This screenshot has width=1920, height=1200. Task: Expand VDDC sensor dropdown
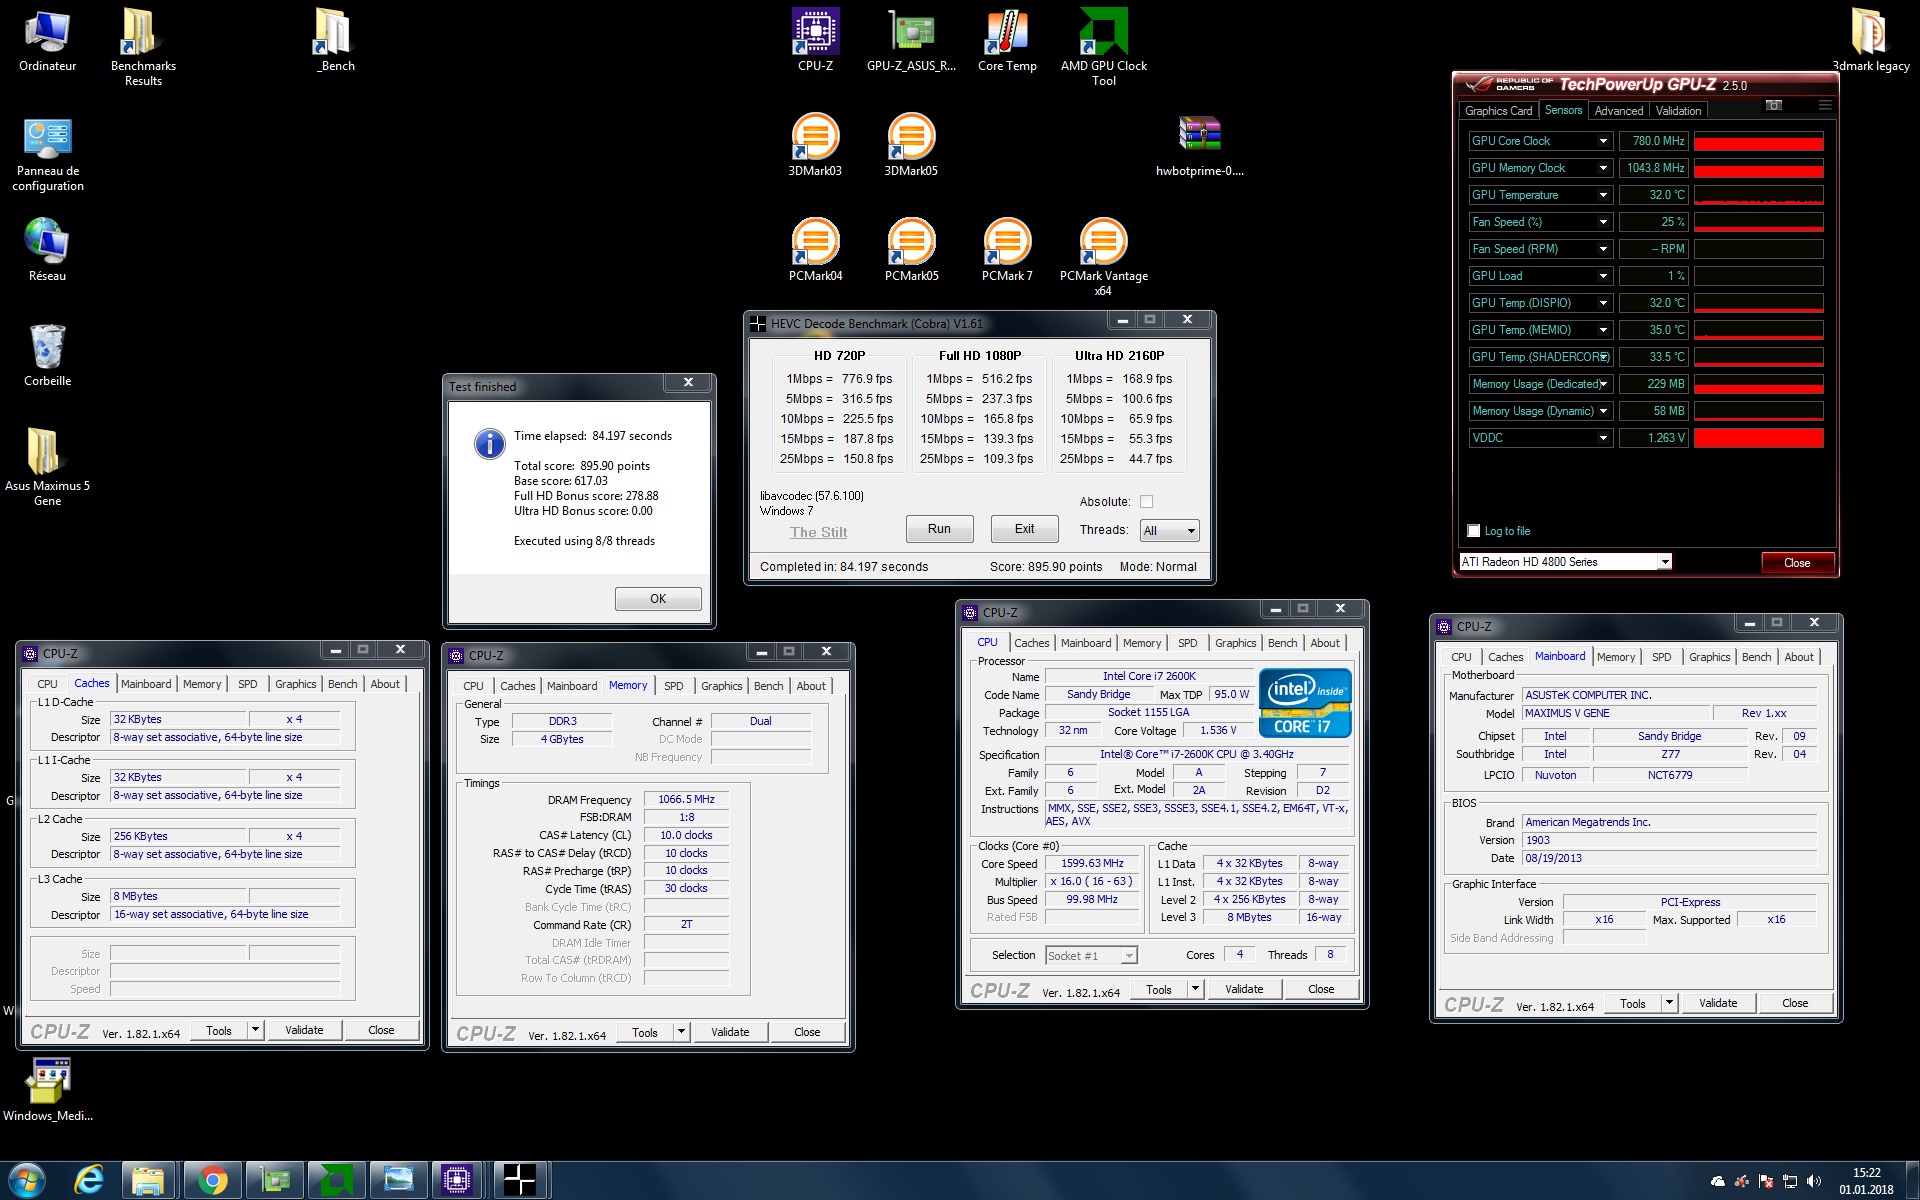(x=1603, y=438)
